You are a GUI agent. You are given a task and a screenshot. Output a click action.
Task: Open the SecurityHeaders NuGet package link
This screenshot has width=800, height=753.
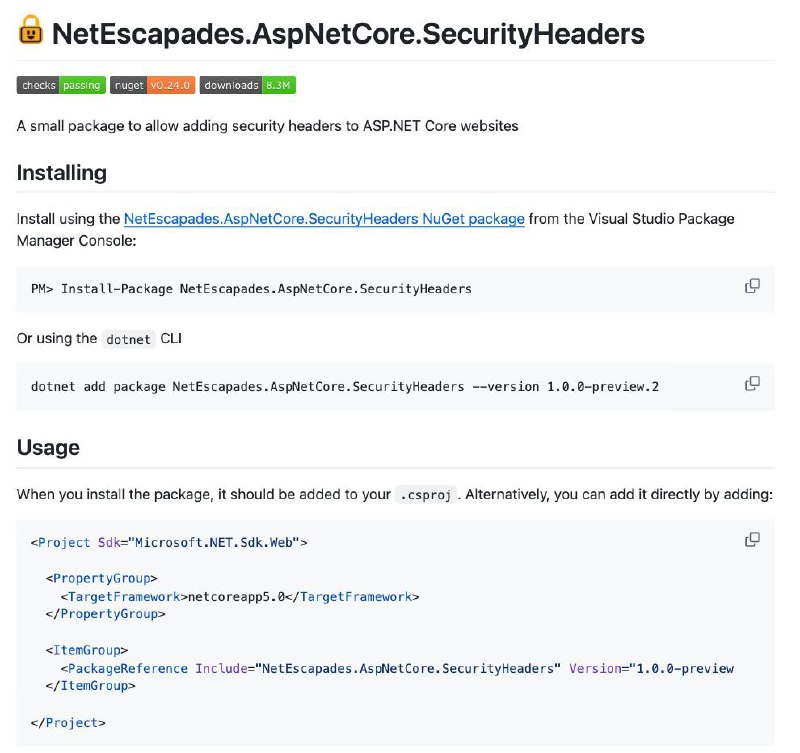tap(324, 219)
